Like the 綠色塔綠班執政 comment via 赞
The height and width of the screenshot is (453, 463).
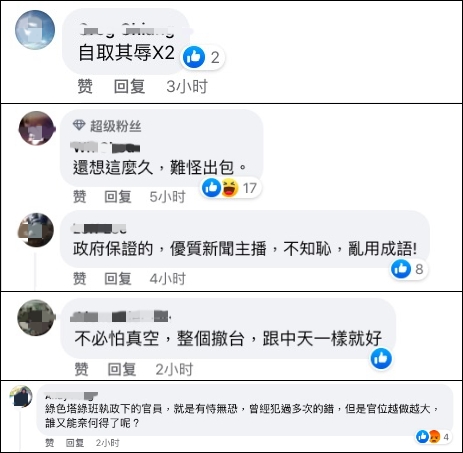pos(50,443)
